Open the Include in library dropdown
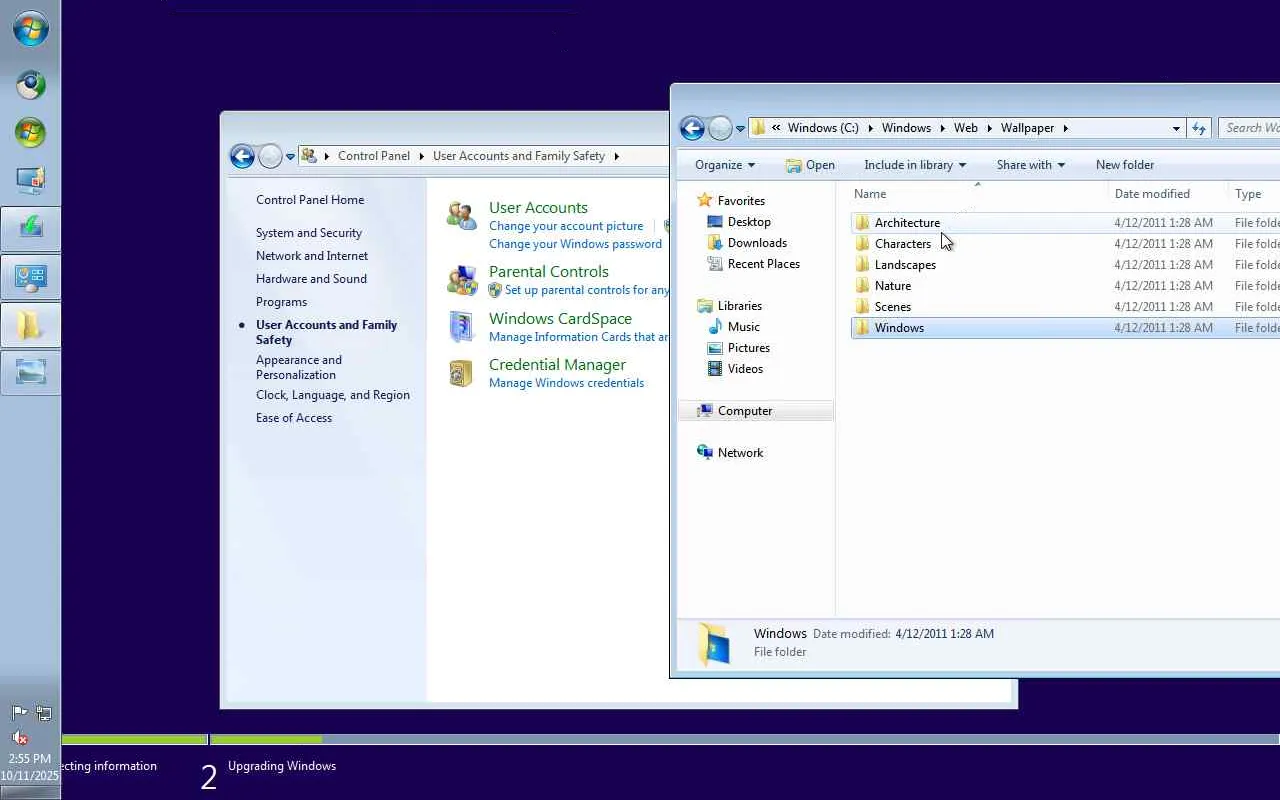This screenshot has height=800, width=1280. [915, 165]
